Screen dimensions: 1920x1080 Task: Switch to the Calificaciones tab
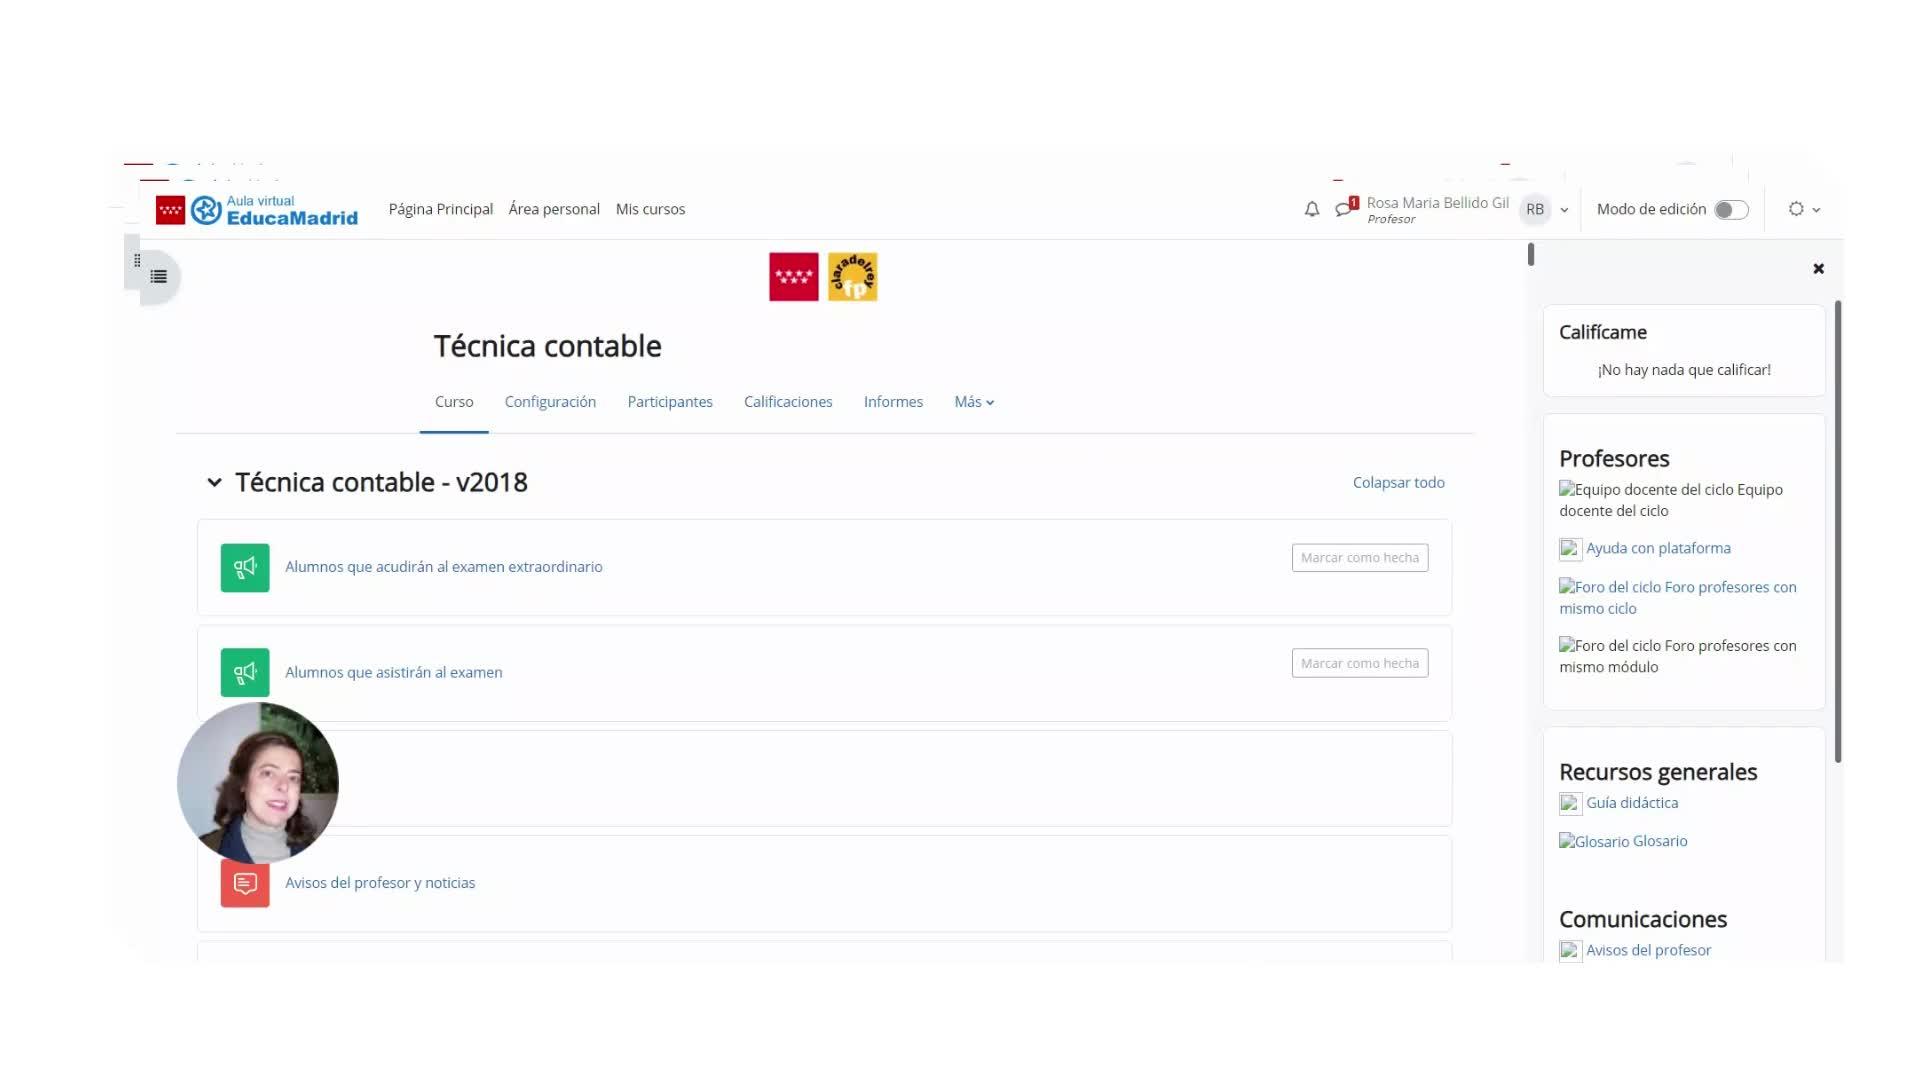(787, 402)
